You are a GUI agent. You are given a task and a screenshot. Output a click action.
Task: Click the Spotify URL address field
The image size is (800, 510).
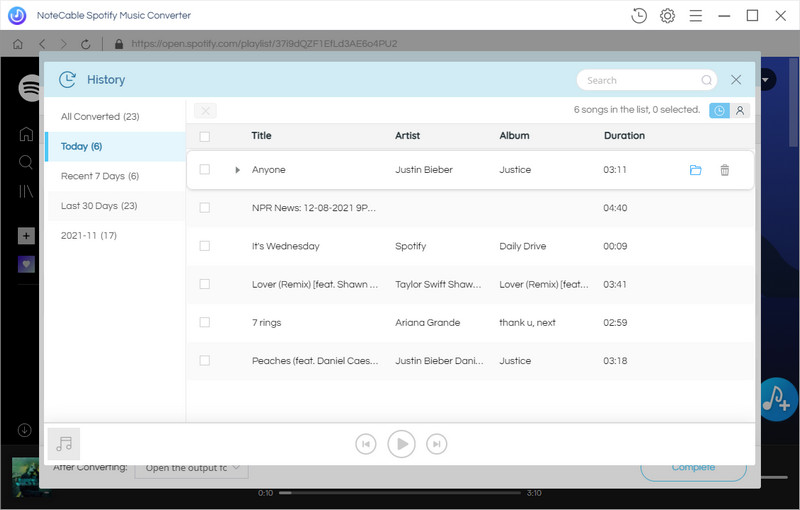(264, 44)
